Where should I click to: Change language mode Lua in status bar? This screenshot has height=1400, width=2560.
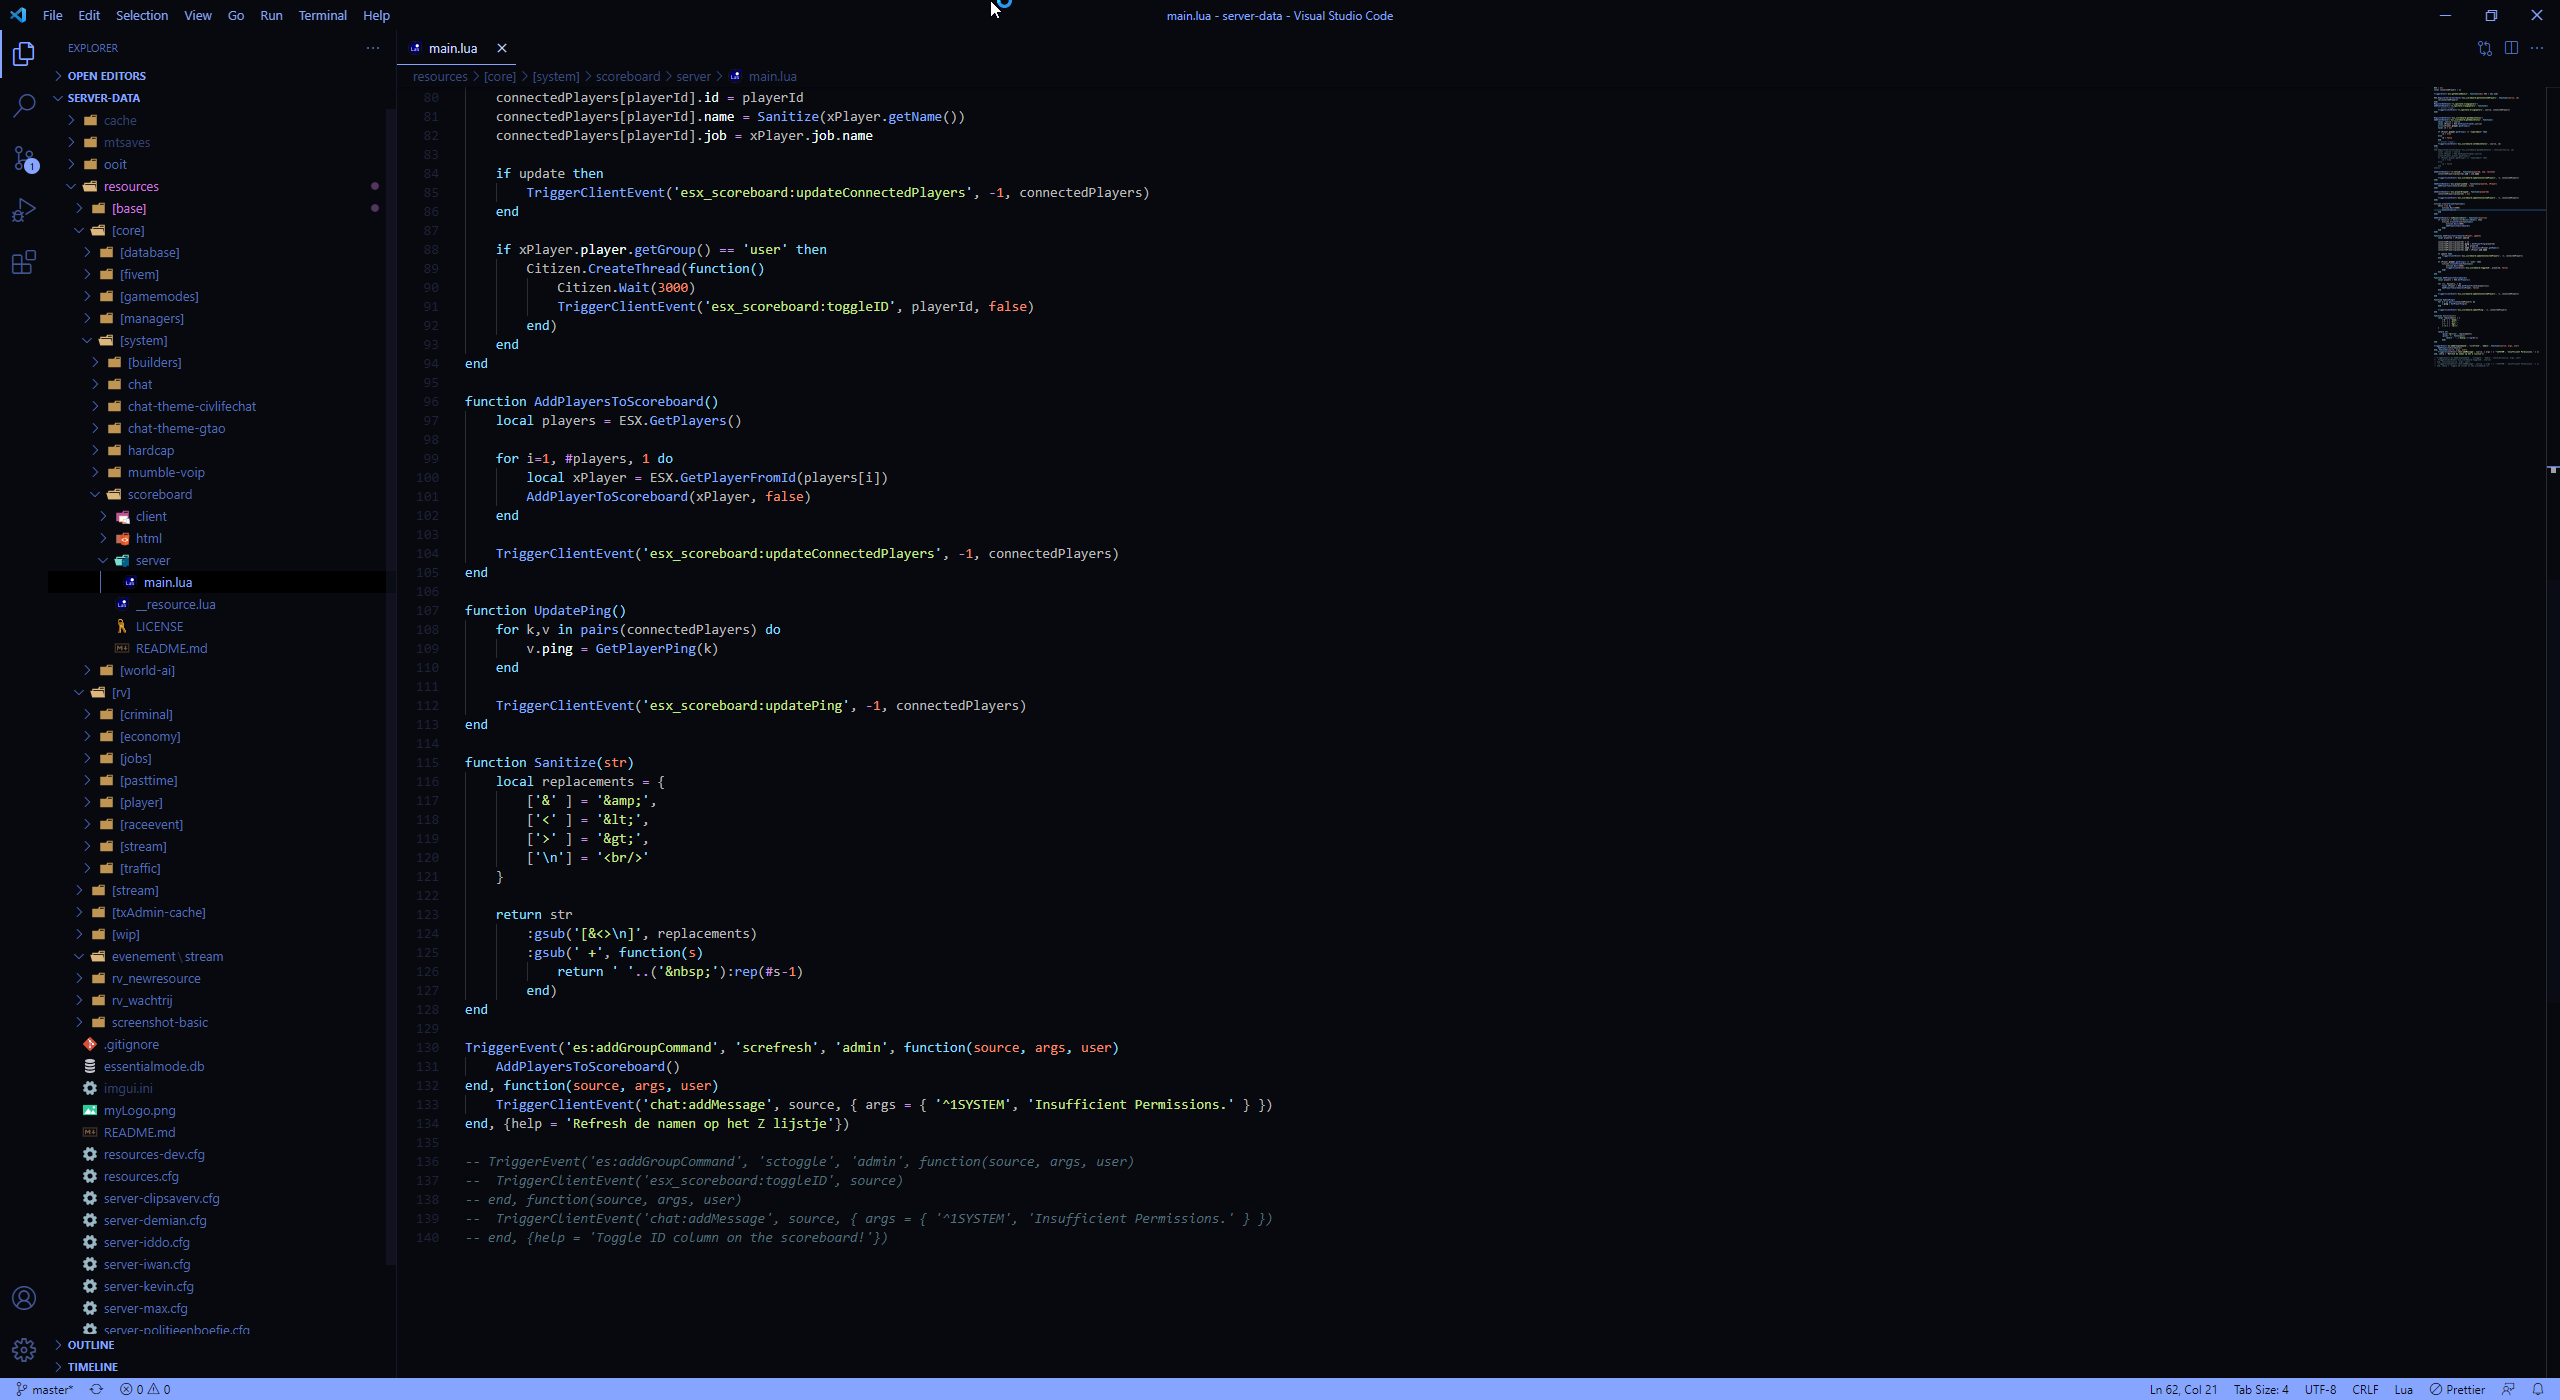(x=2403, y=1389)
